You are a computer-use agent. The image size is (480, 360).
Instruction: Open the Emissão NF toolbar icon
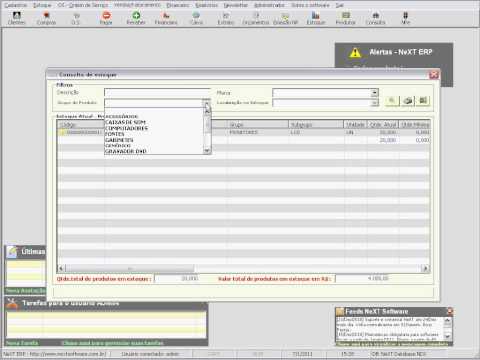tap(285, 18)
